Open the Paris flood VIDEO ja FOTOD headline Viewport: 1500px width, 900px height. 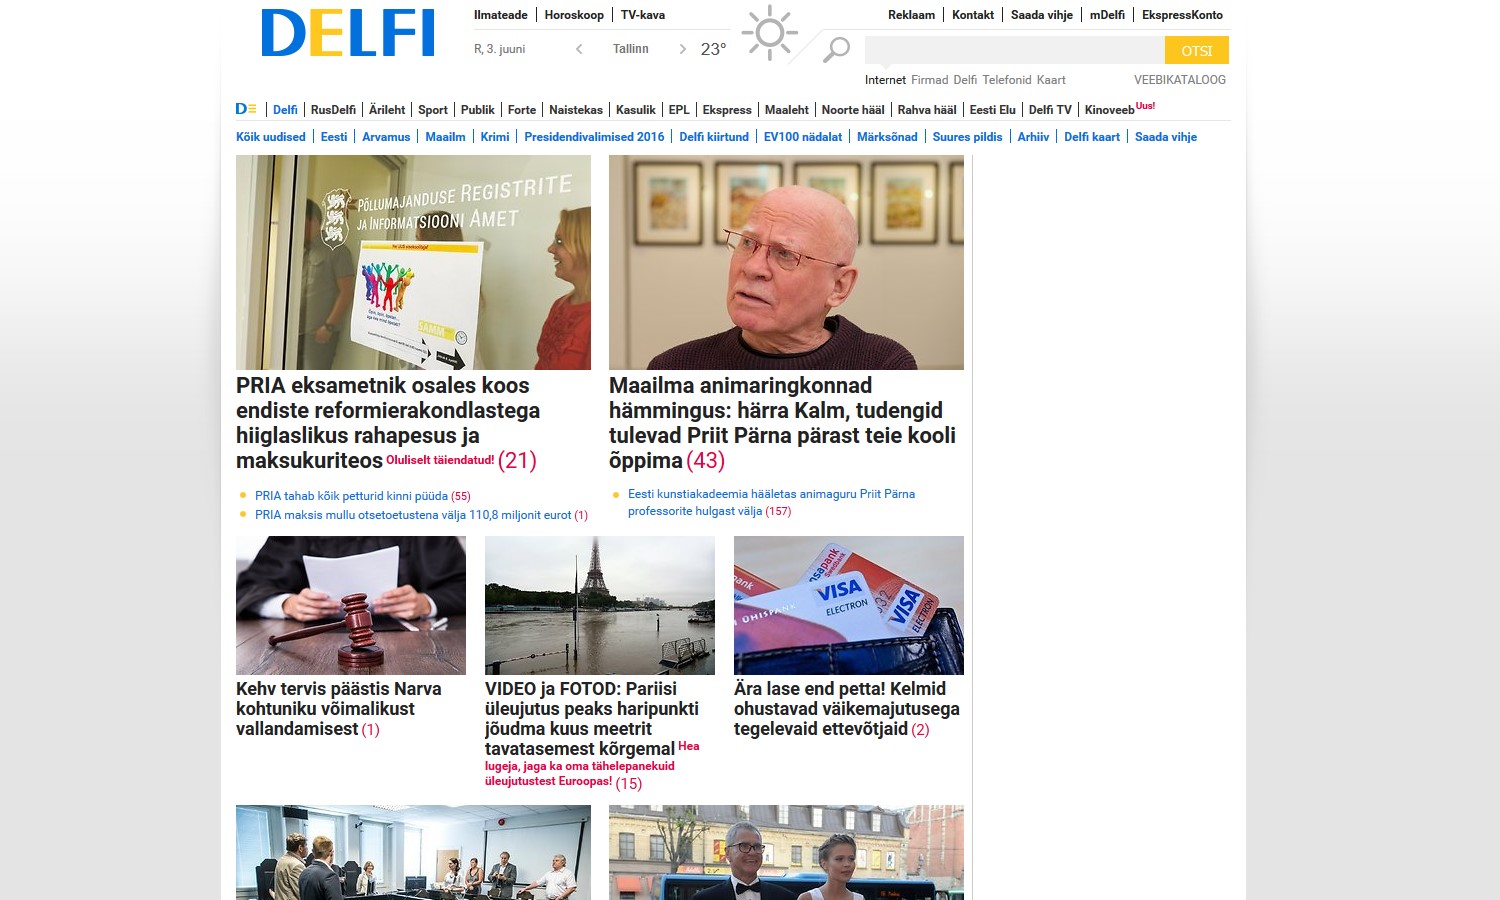click(592, 718)
